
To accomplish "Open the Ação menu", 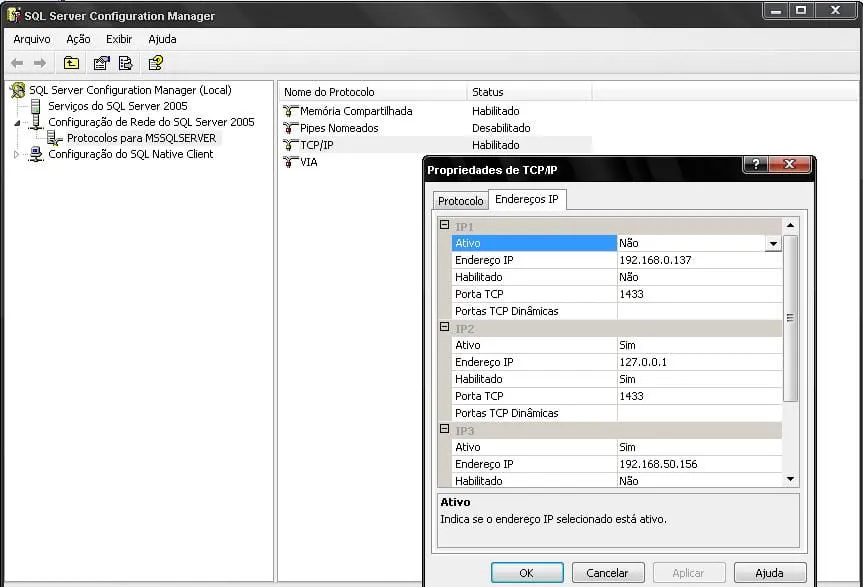I will (78, 39).
